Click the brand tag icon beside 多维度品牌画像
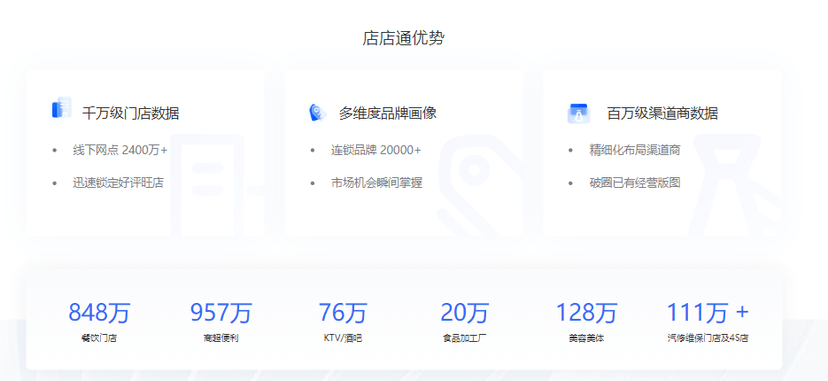This screenshot has height=381, width=828. pyautogui.click(x=318, y=112)
